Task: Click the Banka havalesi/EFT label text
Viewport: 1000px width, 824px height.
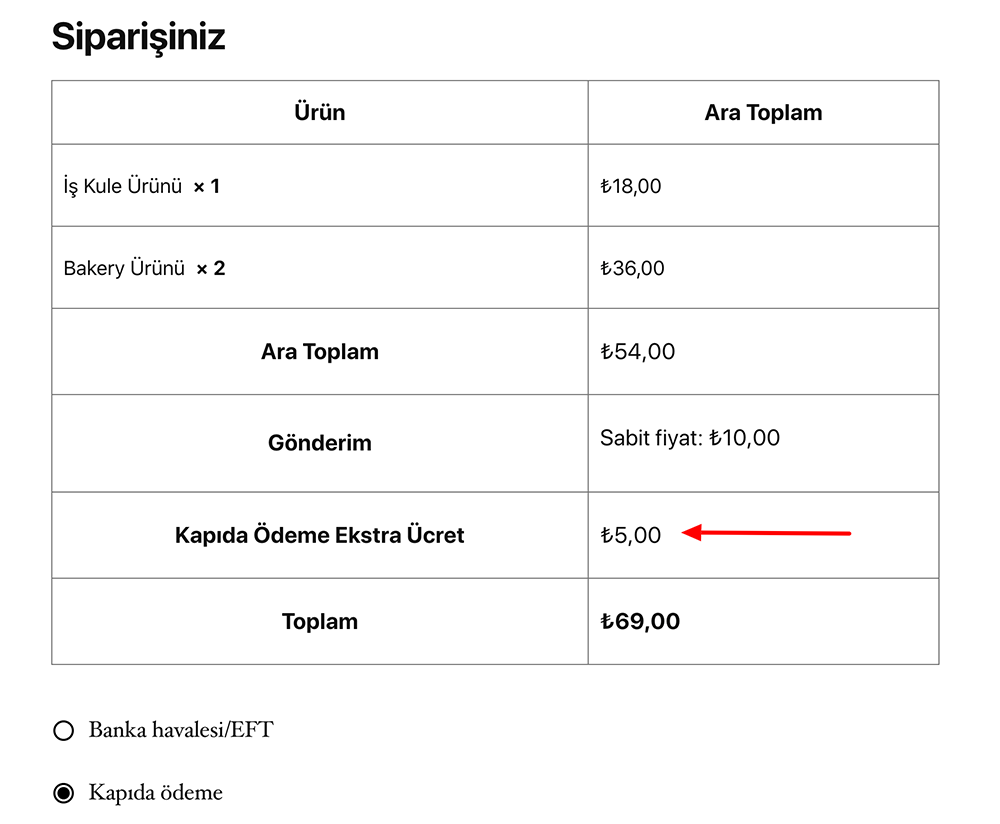Action: coord(180,730)
